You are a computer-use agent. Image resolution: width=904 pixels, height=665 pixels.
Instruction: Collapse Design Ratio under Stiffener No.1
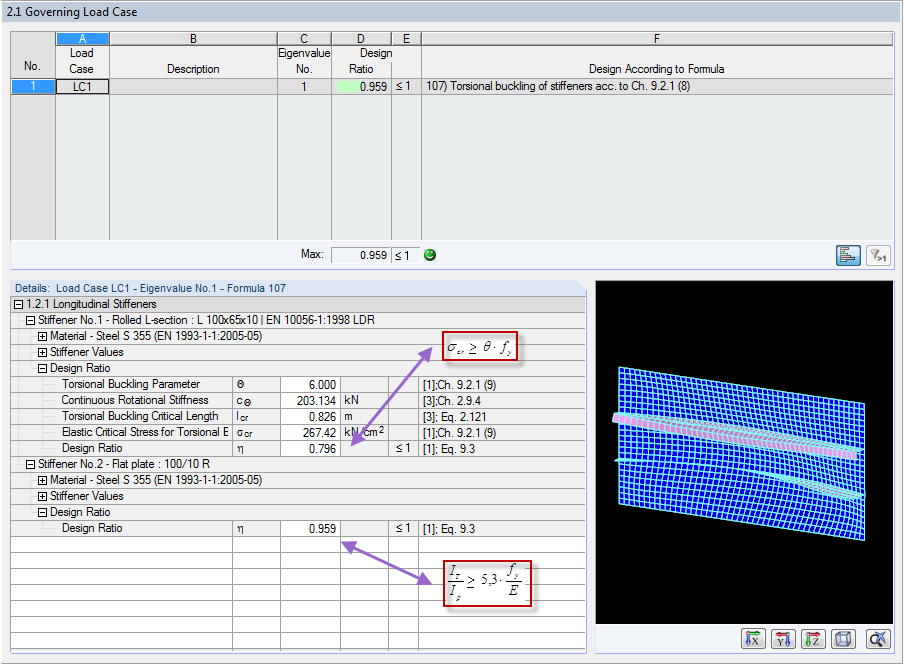[43, 369]
